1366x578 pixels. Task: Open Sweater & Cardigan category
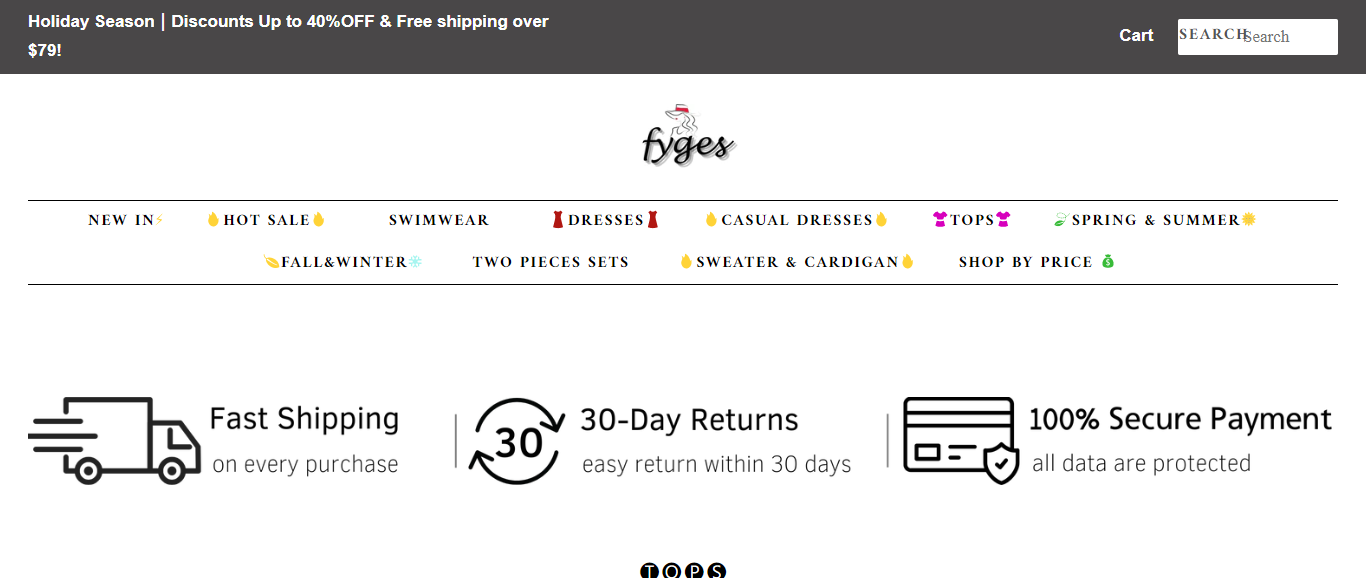coord(797,262)
